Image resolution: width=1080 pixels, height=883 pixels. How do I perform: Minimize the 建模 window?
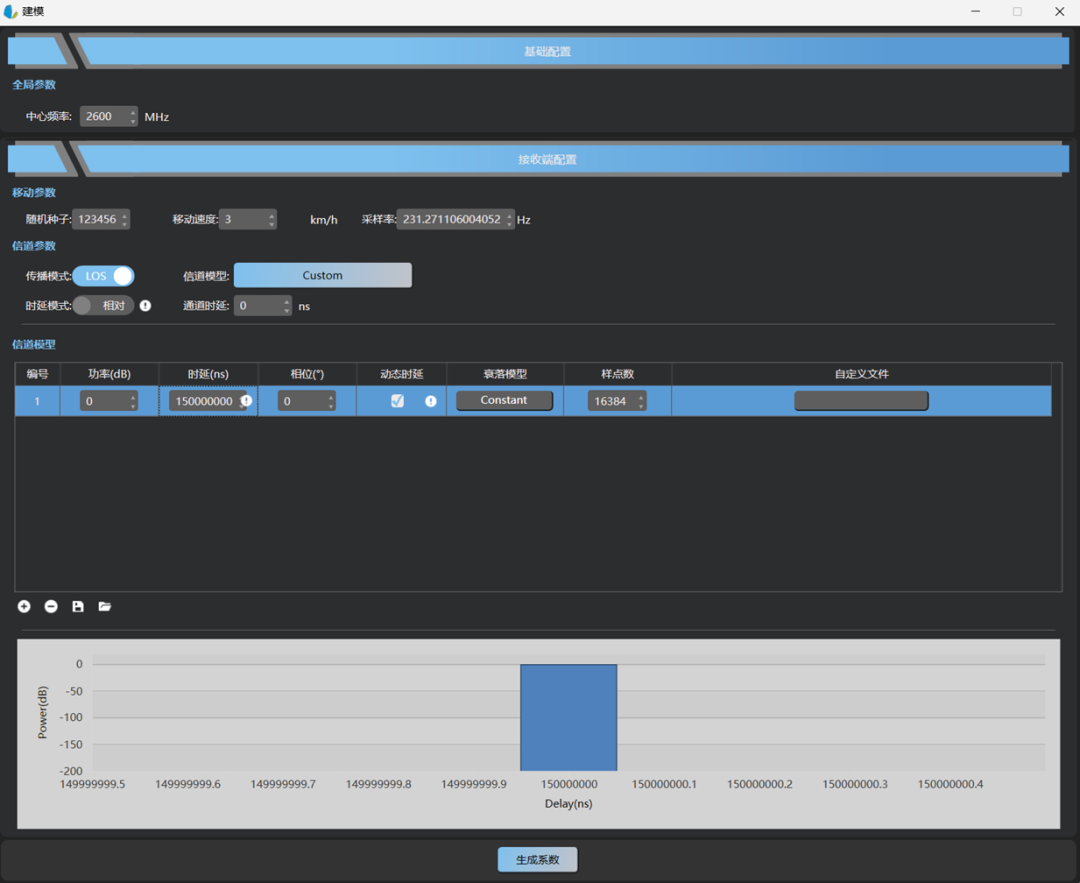(975, 12)
